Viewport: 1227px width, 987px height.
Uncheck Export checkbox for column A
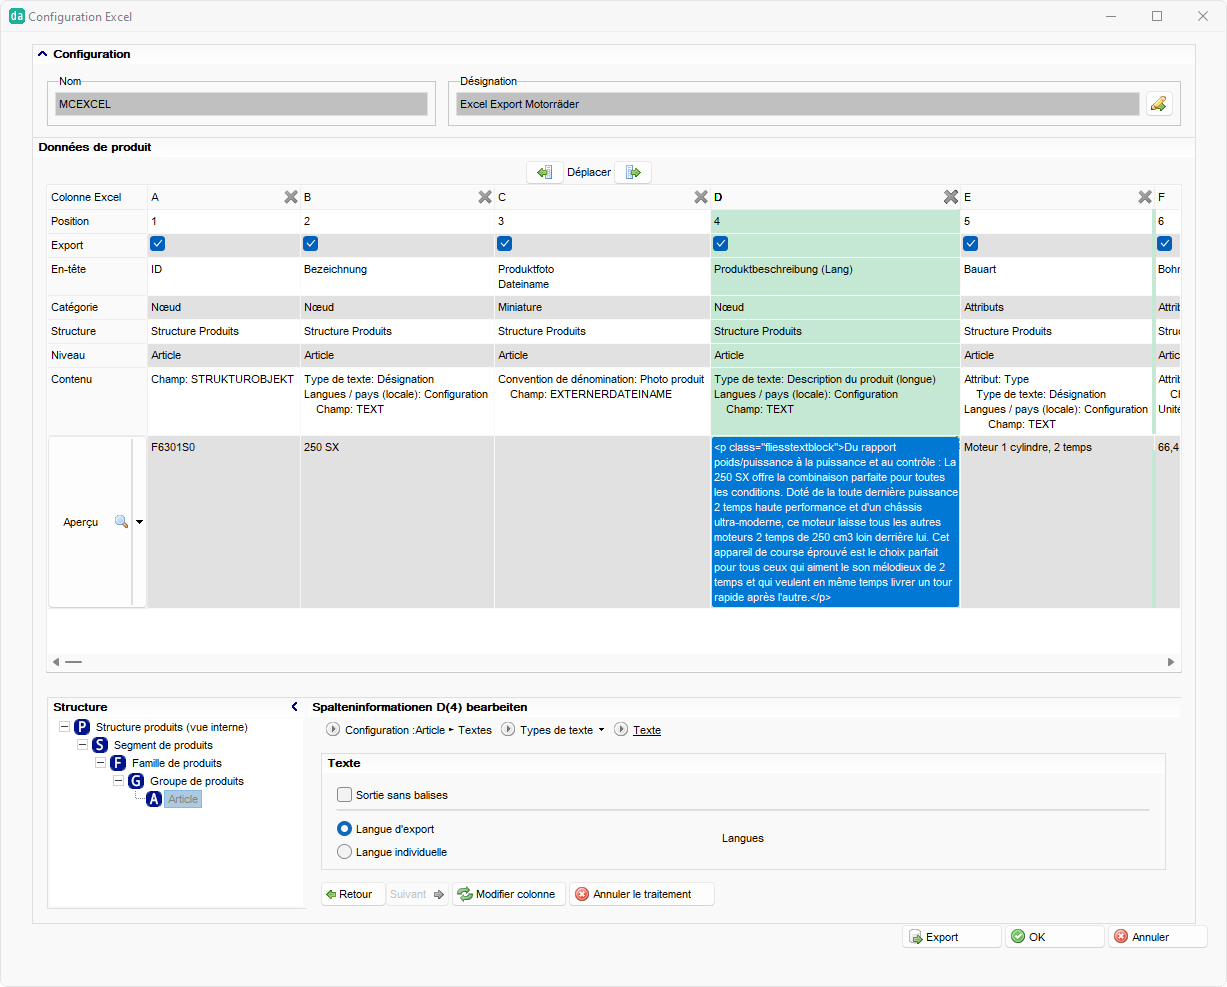pos(158,244)
